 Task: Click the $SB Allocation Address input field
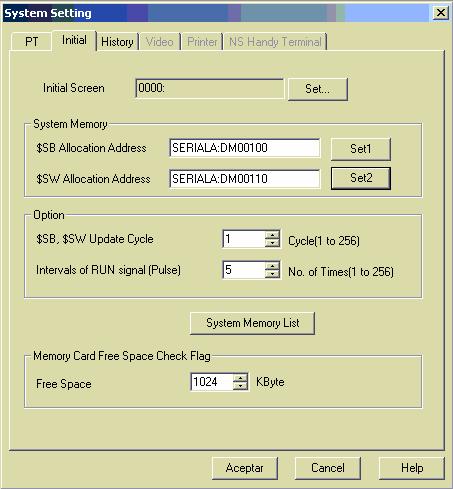tap(245, 148)
